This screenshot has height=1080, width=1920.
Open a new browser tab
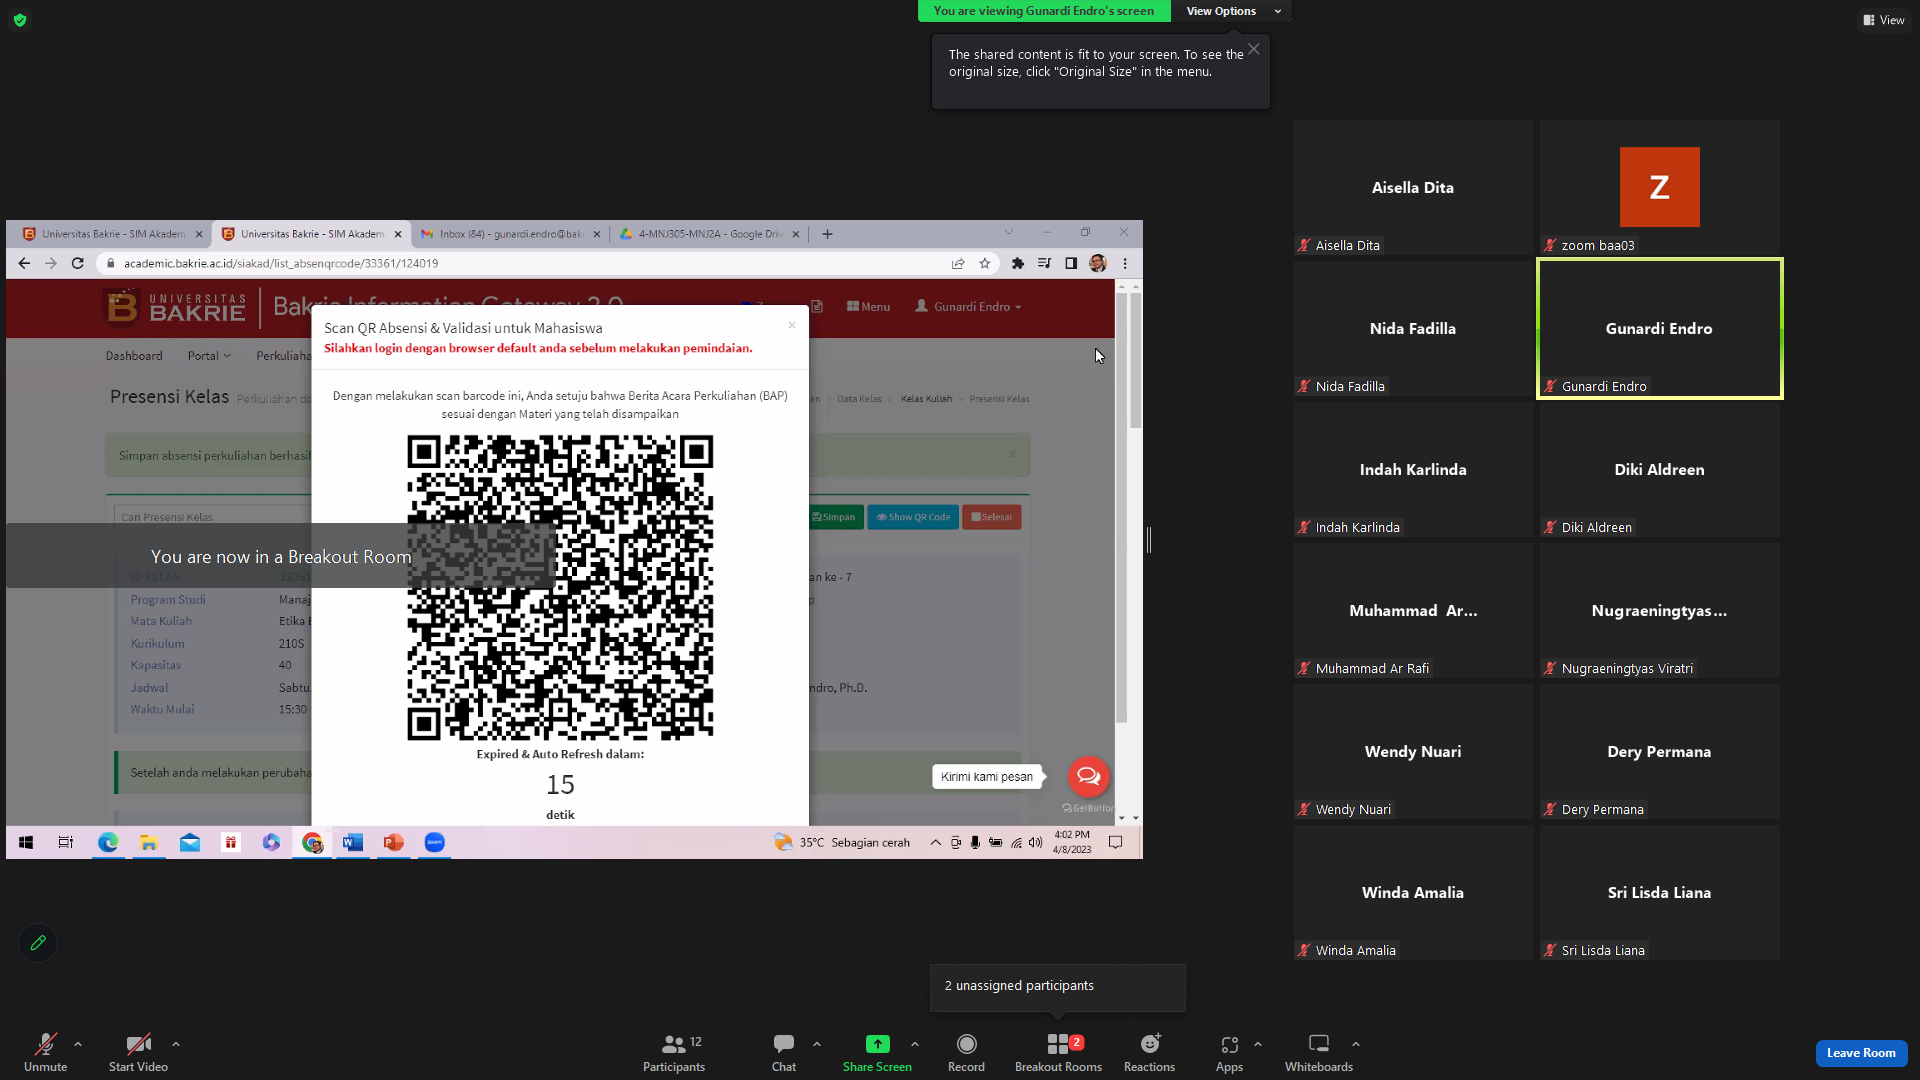[x=827, y=234]
